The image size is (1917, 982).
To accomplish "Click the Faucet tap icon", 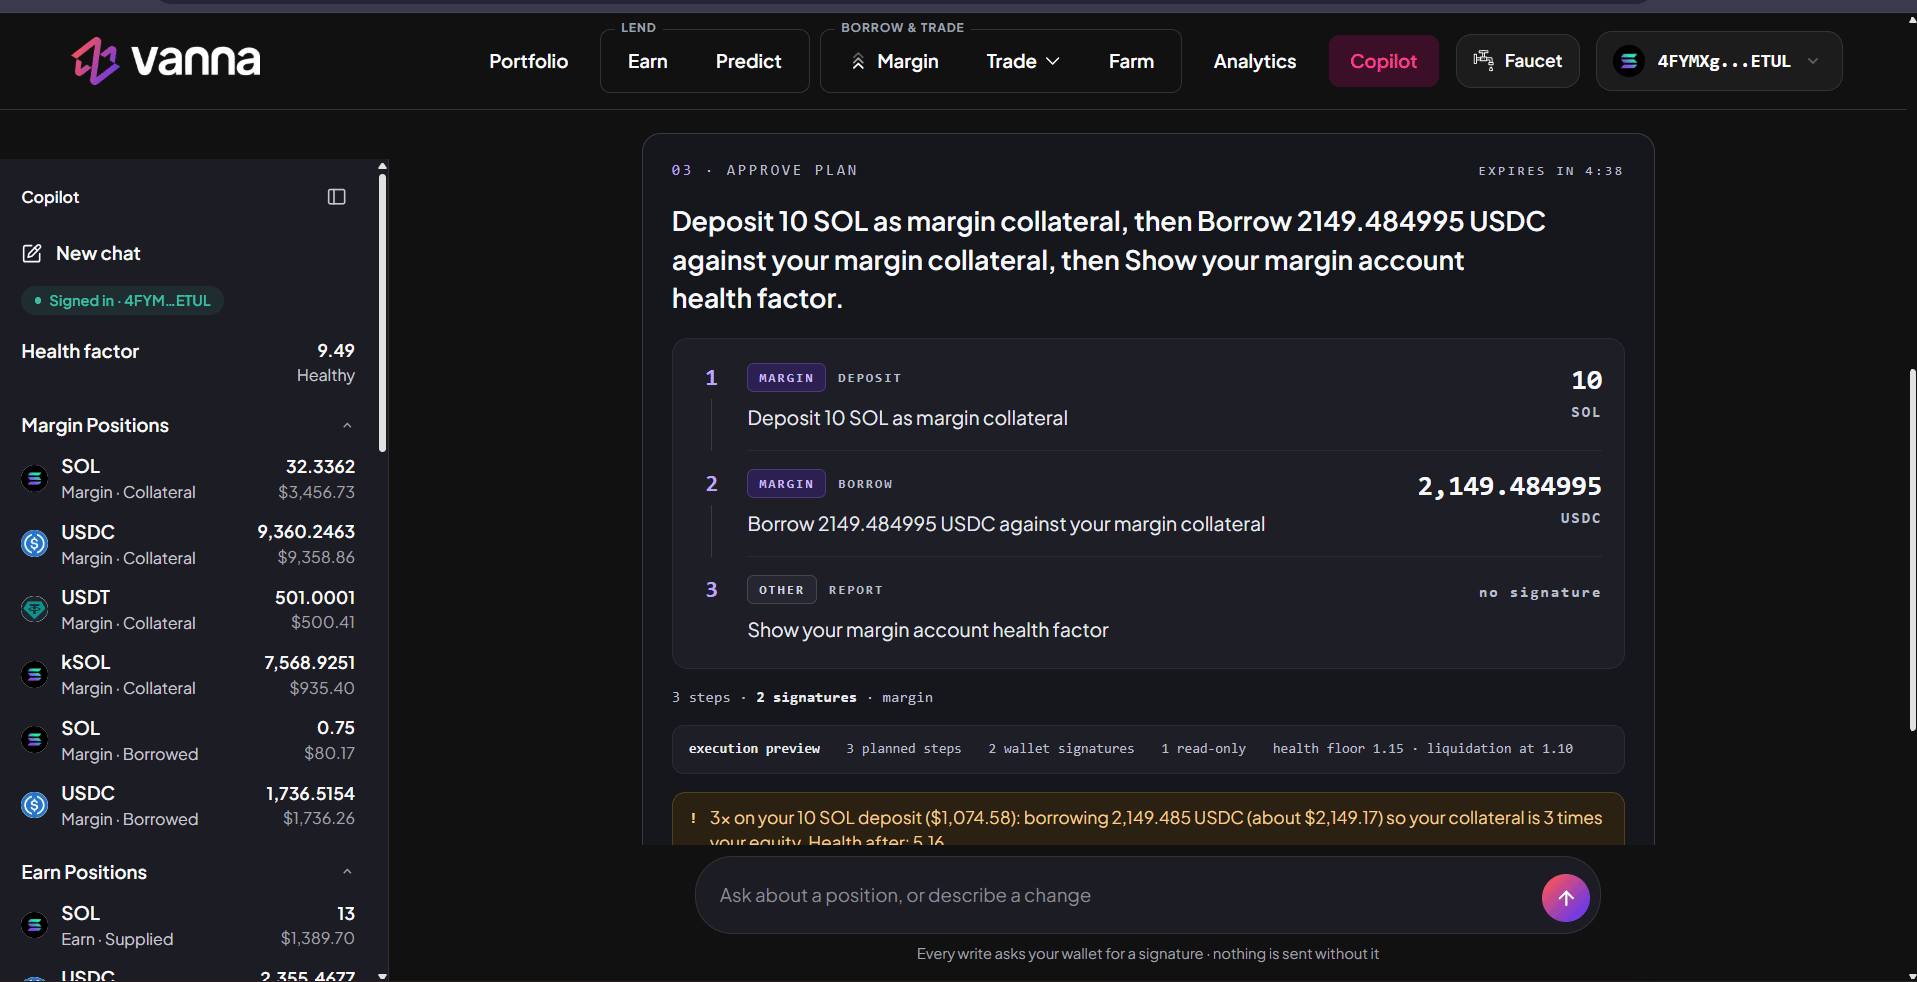I will pos(1483,61).
